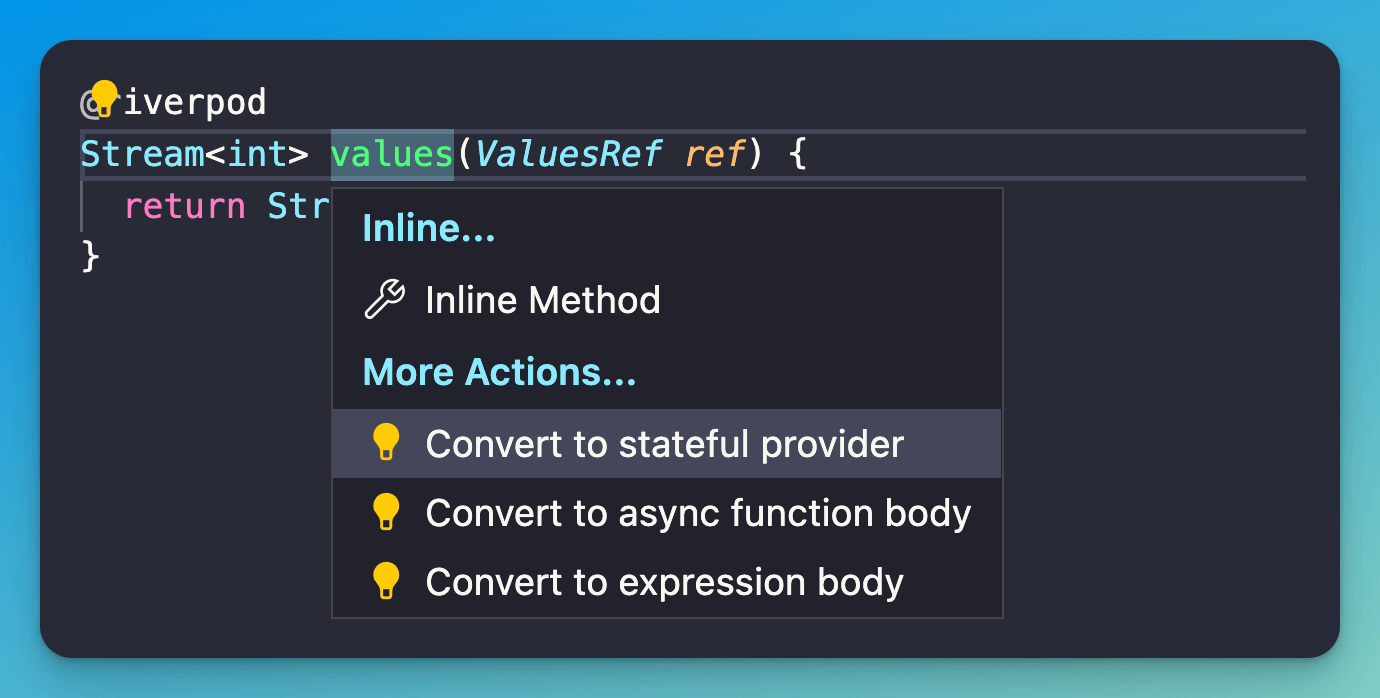Click the highlighted values function name

392,154
